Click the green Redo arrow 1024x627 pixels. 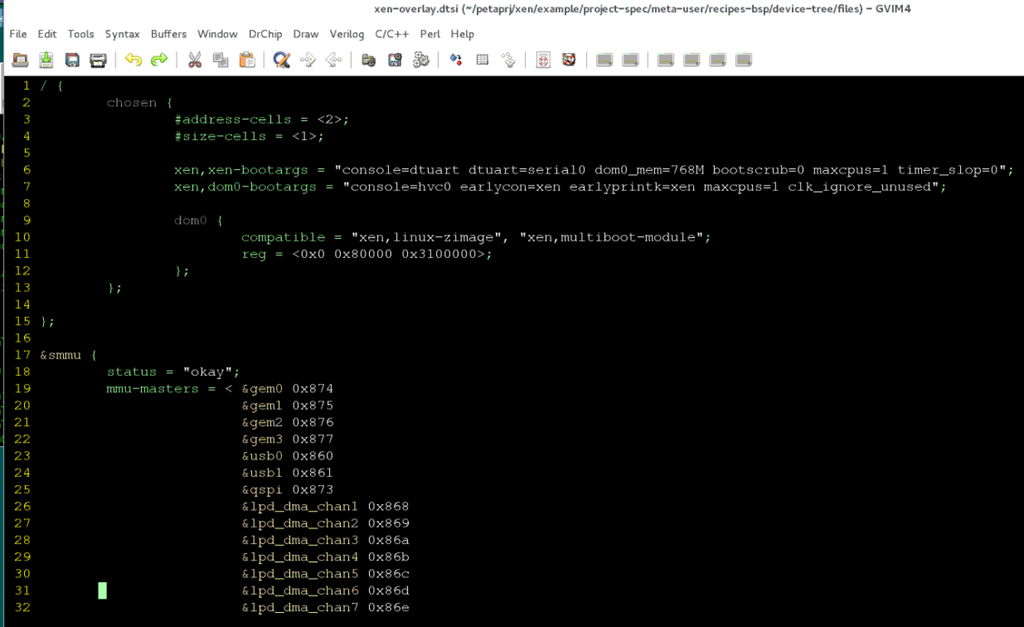(159, 60)
